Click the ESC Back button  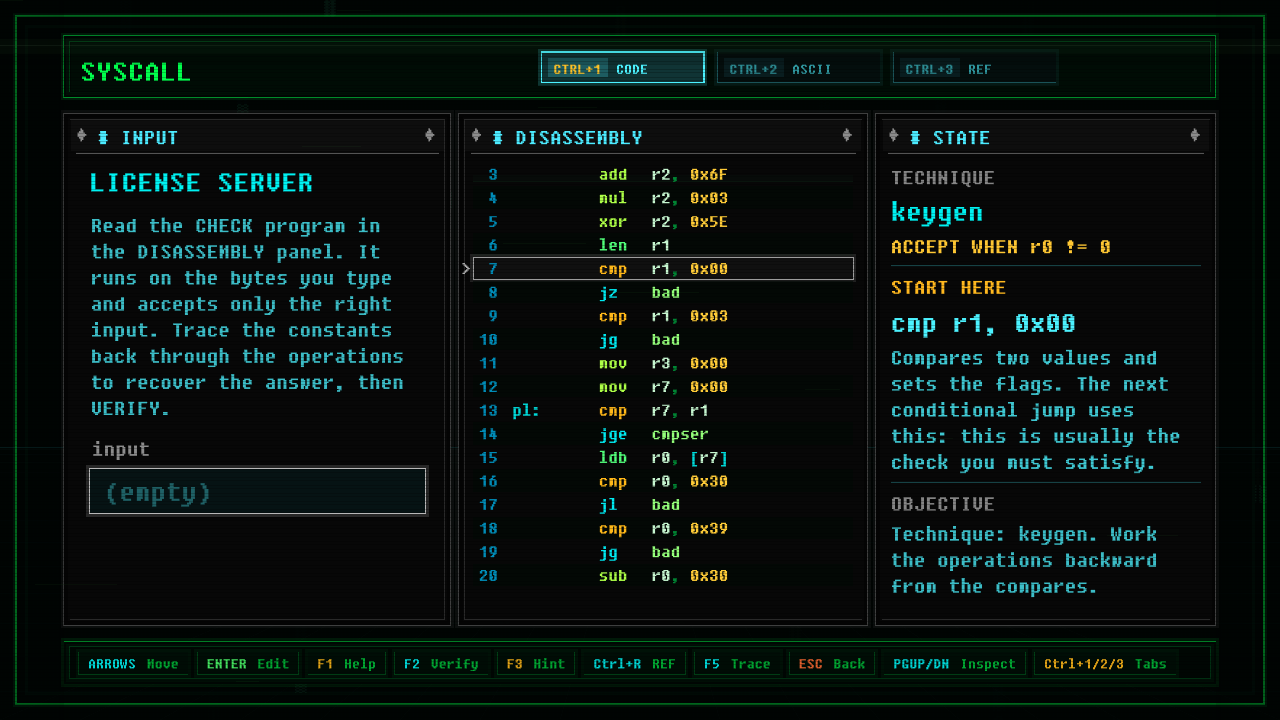(x=831, y=664)
